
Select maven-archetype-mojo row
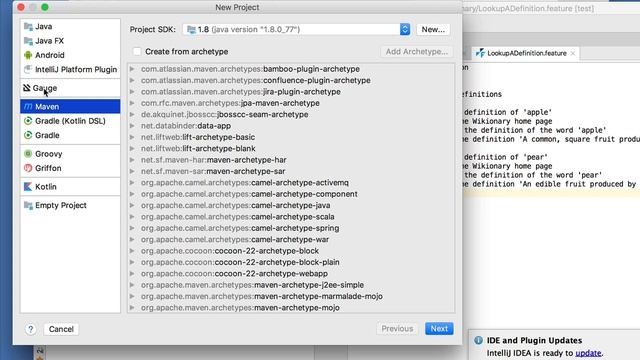pyautogui.click(x=291, y=308)
